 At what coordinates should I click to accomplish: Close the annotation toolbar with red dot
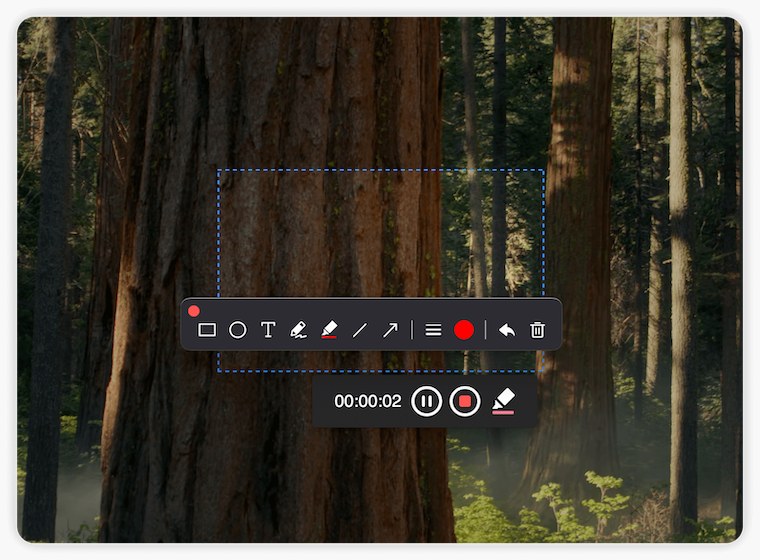[x=194, y=311]
